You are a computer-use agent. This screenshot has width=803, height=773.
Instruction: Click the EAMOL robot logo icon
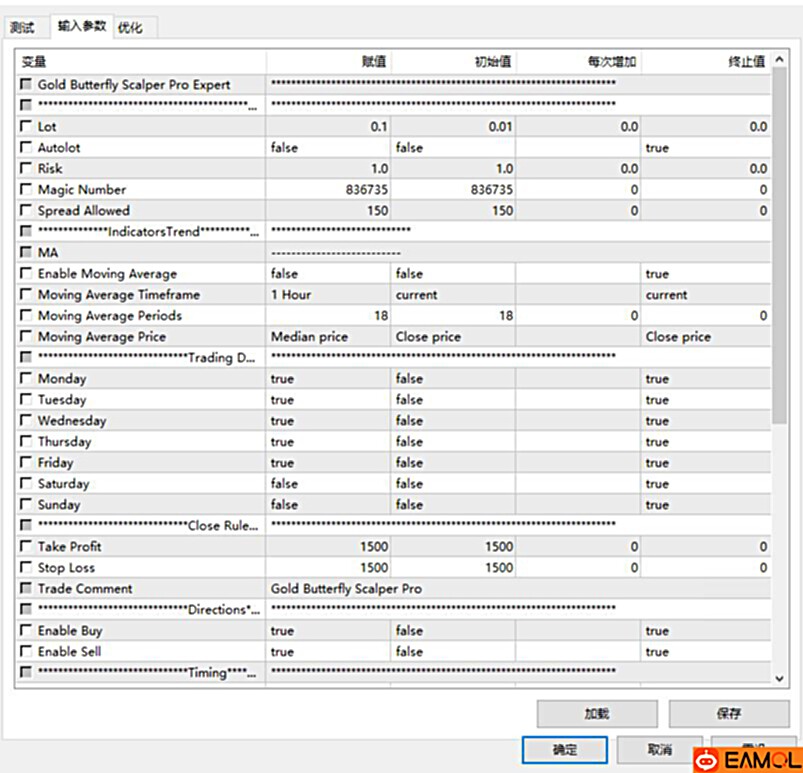[707, 760]
